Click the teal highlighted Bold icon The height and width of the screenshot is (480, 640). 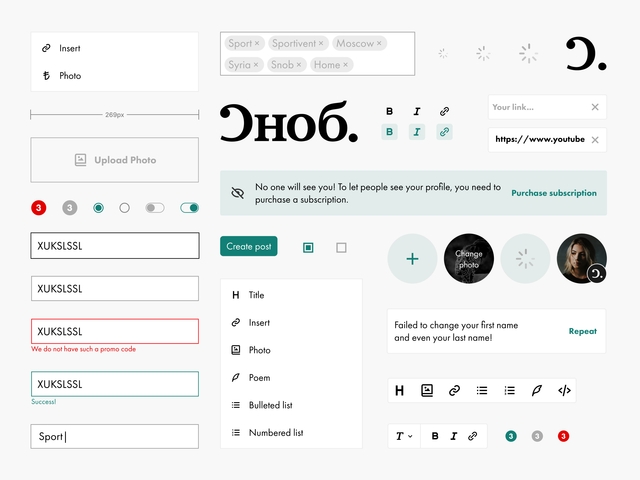point(389,132)
